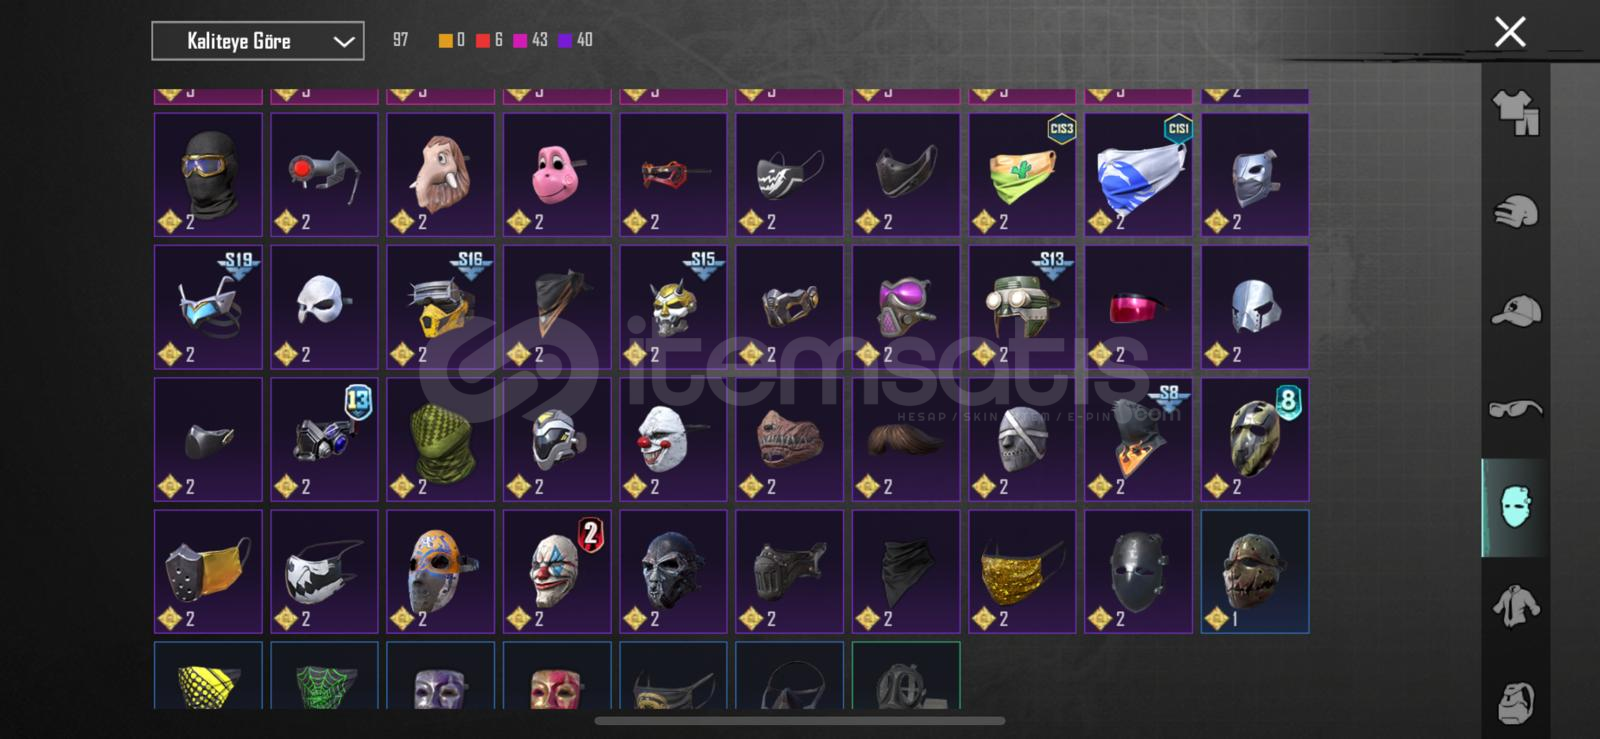Select the brown mustache item

(906, 439)
